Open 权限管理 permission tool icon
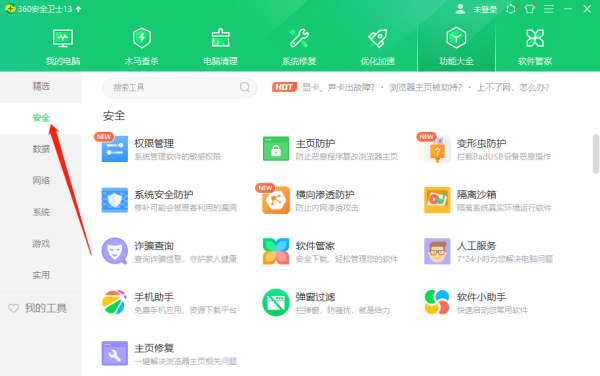 114,149
